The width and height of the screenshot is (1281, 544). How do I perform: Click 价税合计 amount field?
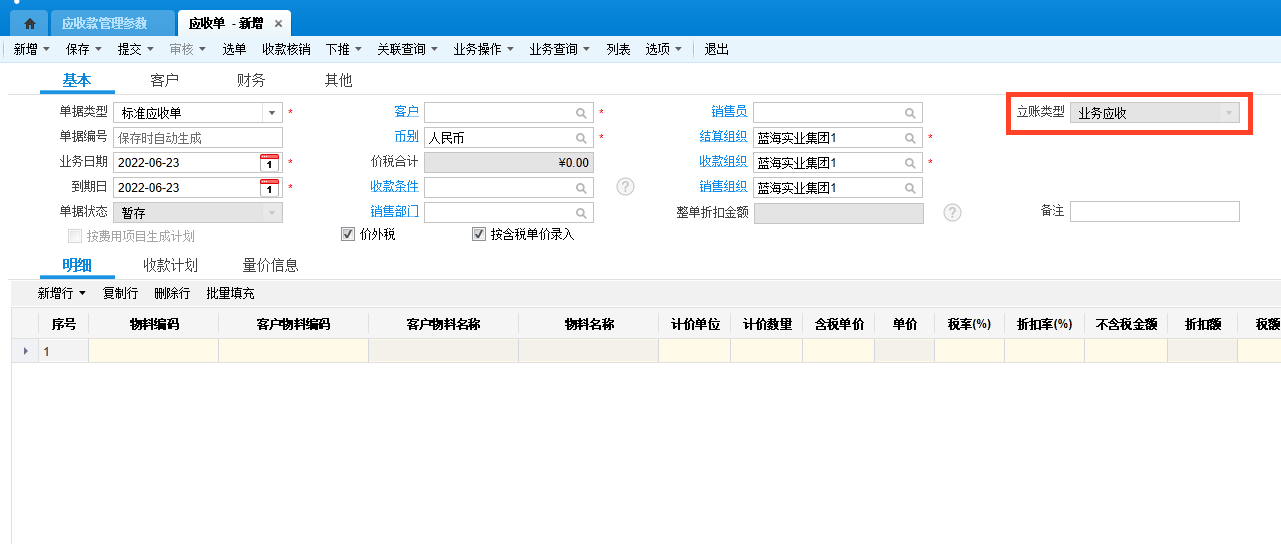point(509,162)
